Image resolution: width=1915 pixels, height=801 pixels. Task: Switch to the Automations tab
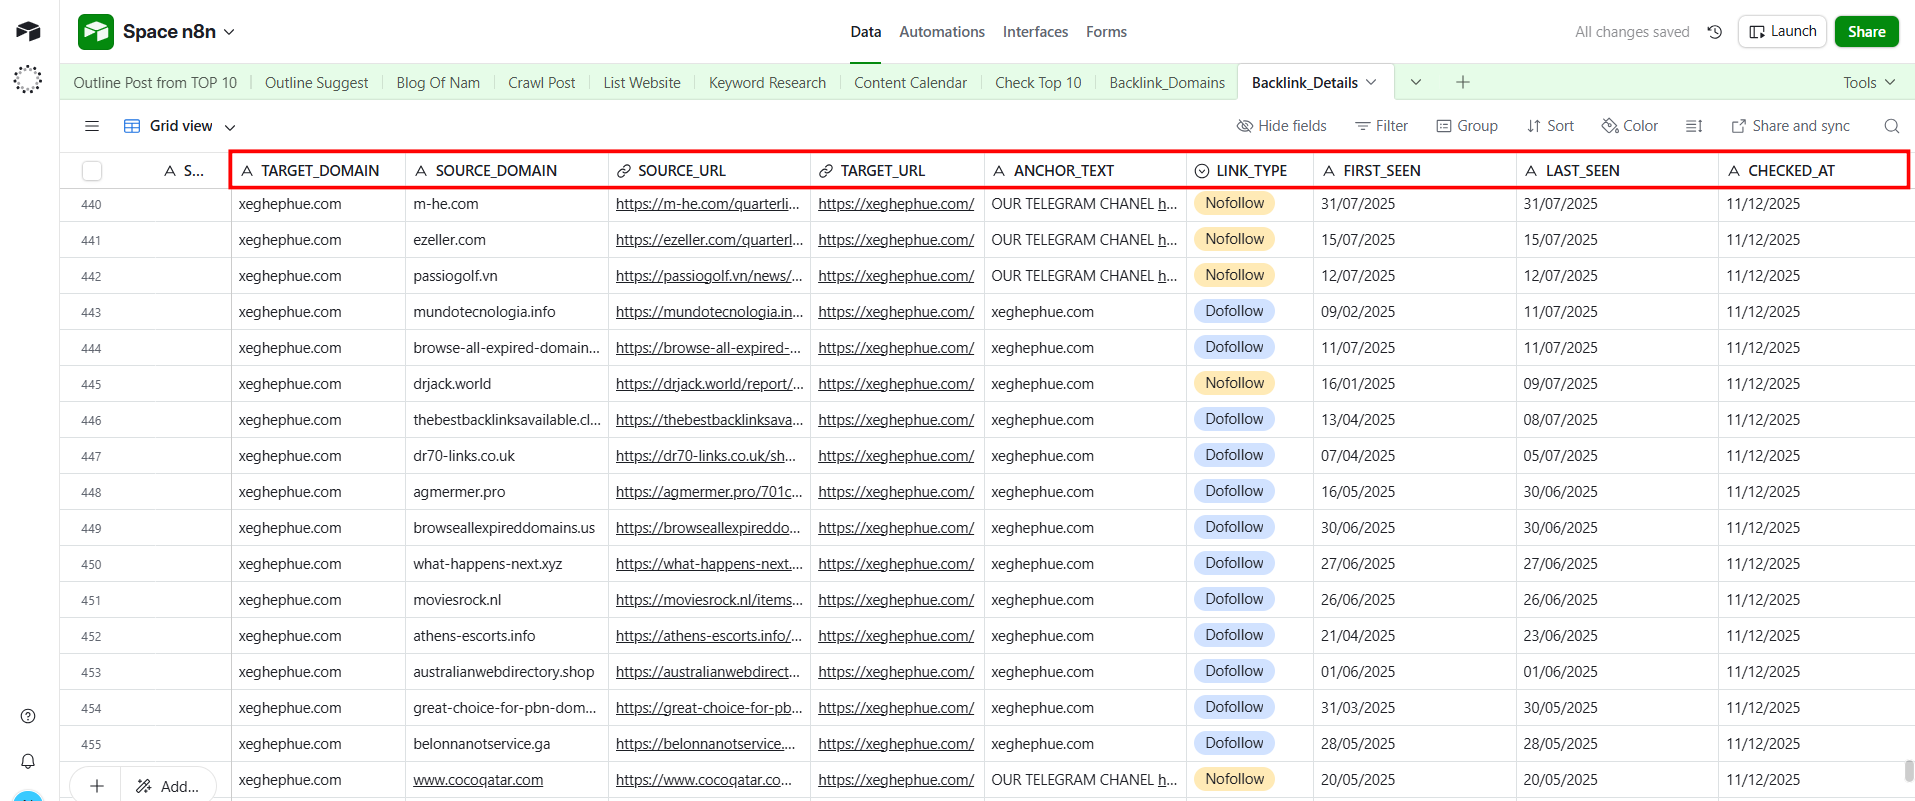click(942, 32)
